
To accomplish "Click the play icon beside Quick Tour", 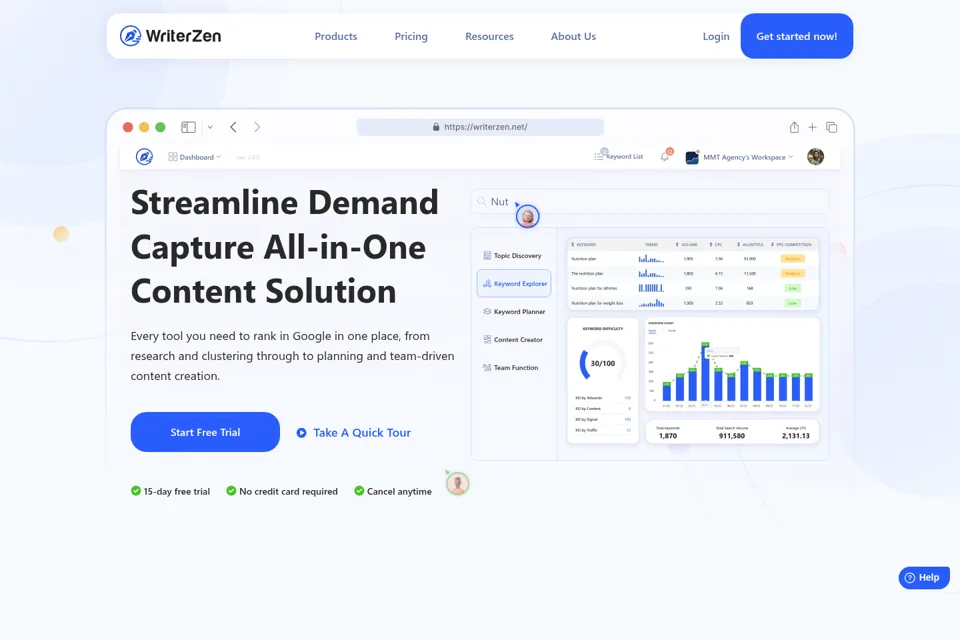I will 301,433.
